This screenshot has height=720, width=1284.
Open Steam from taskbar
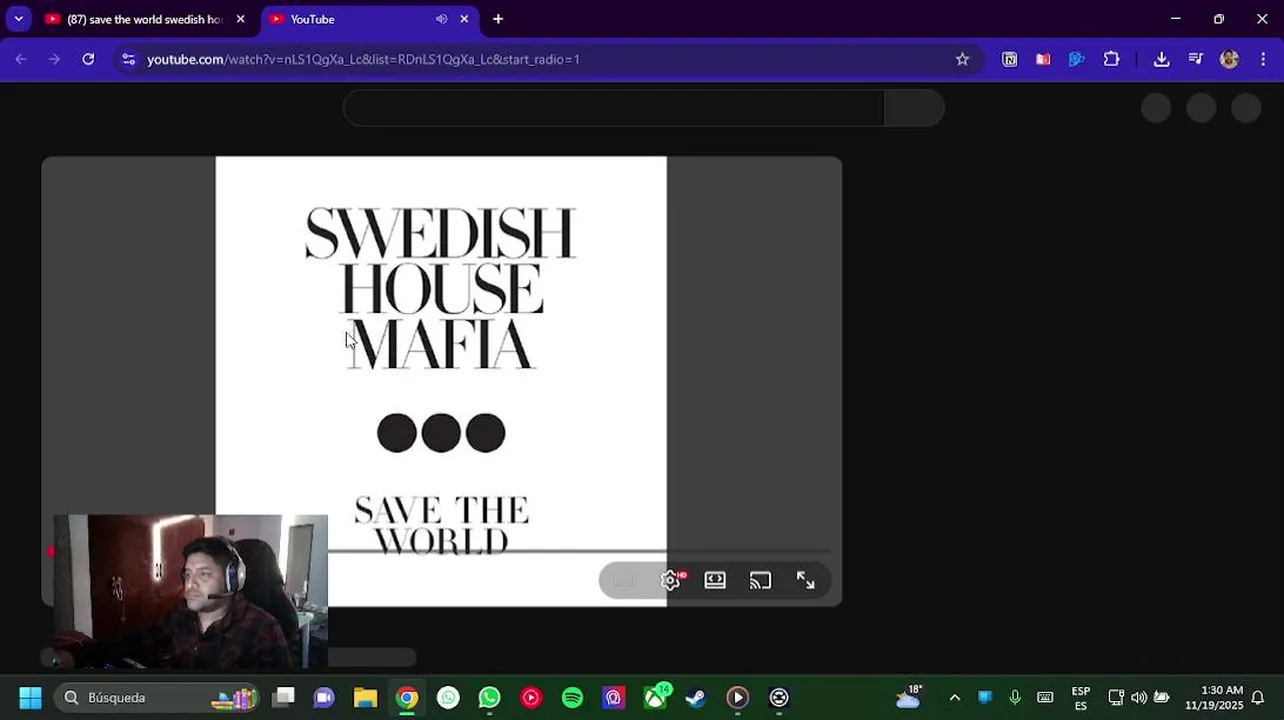point(695,697)
